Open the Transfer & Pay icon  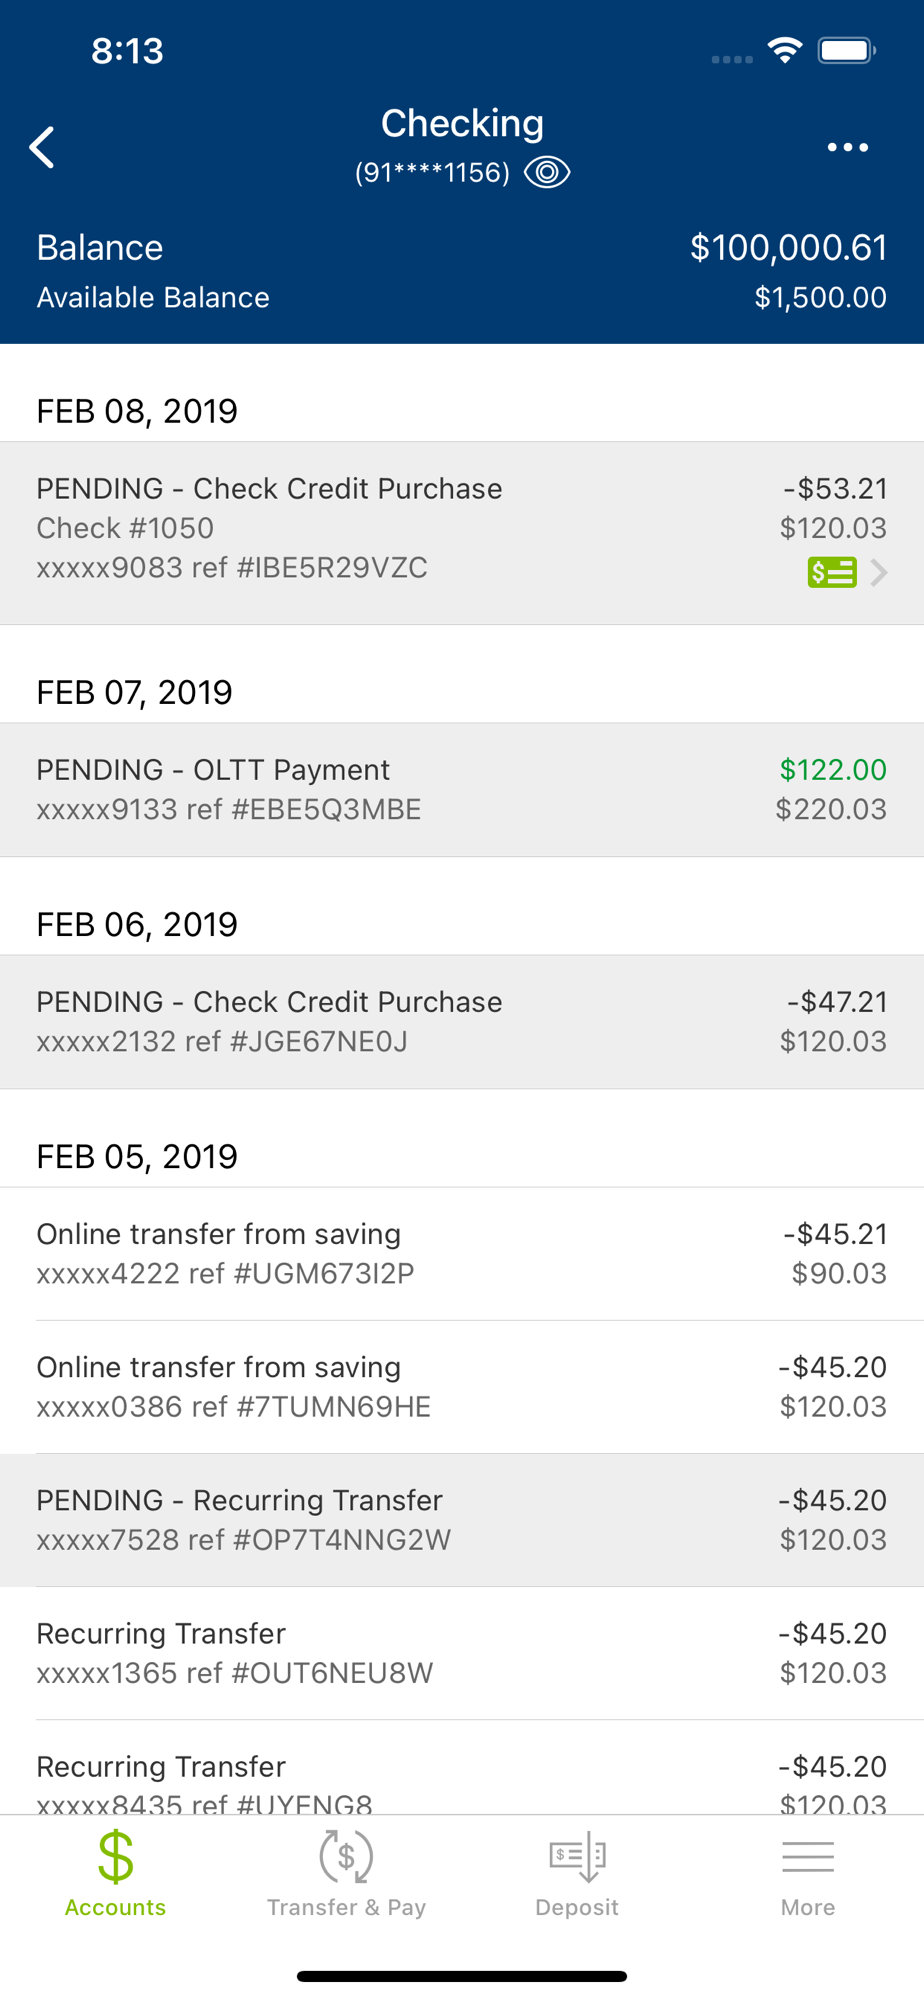pyautogui.click(x=346, y=1856)
